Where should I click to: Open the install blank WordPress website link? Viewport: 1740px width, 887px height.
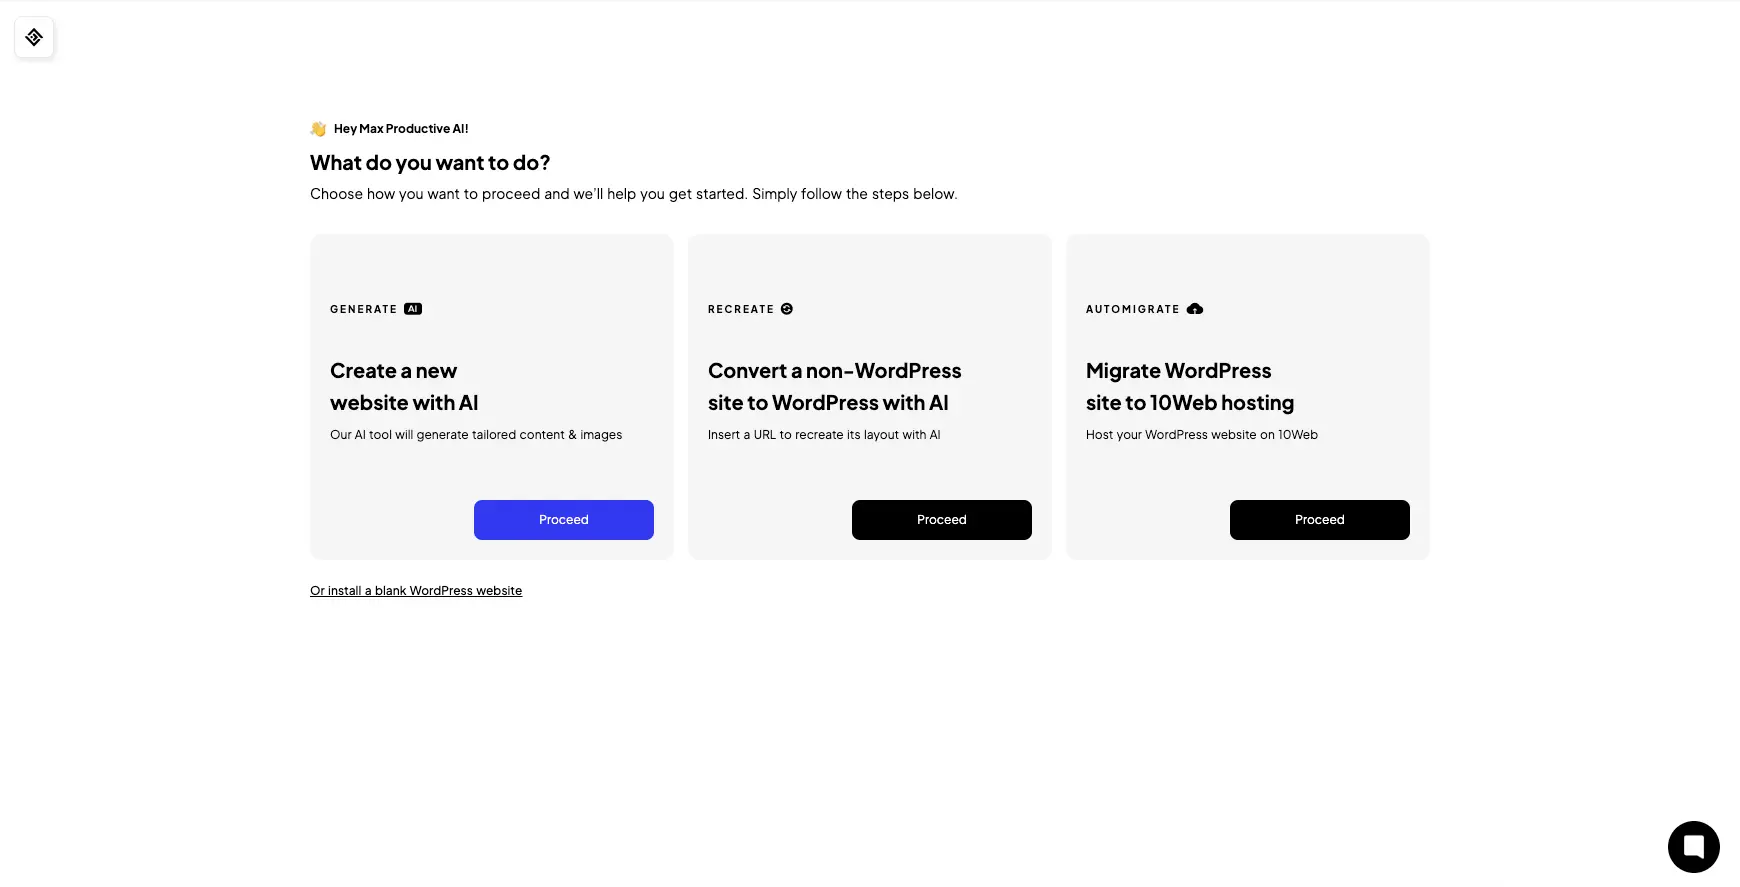(416, 591)
